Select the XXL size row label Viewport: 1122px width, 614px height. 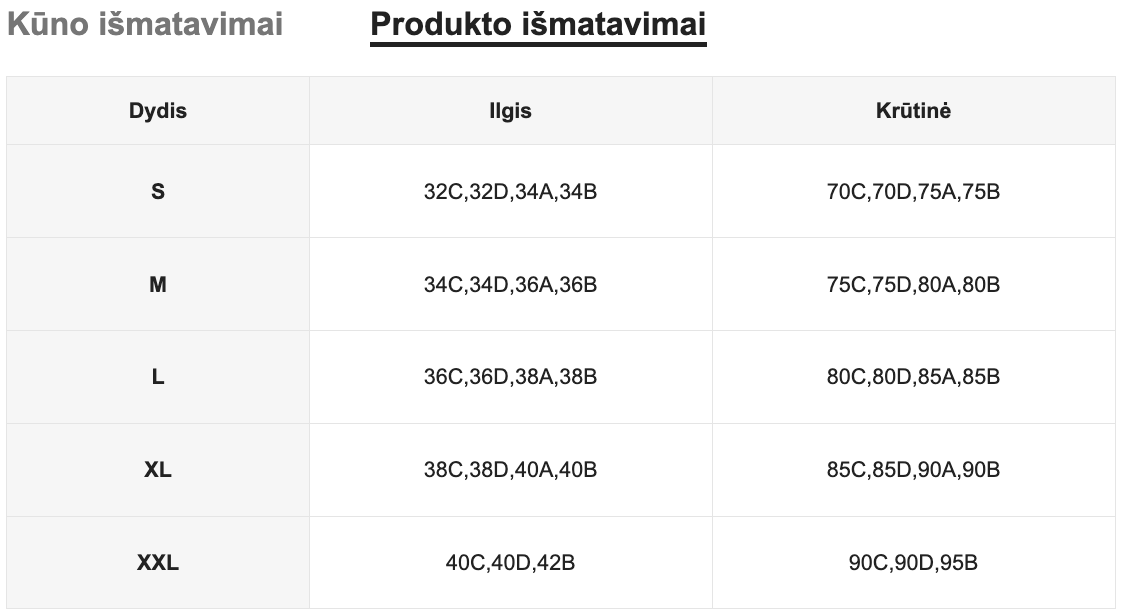click(x=158, y=563)
